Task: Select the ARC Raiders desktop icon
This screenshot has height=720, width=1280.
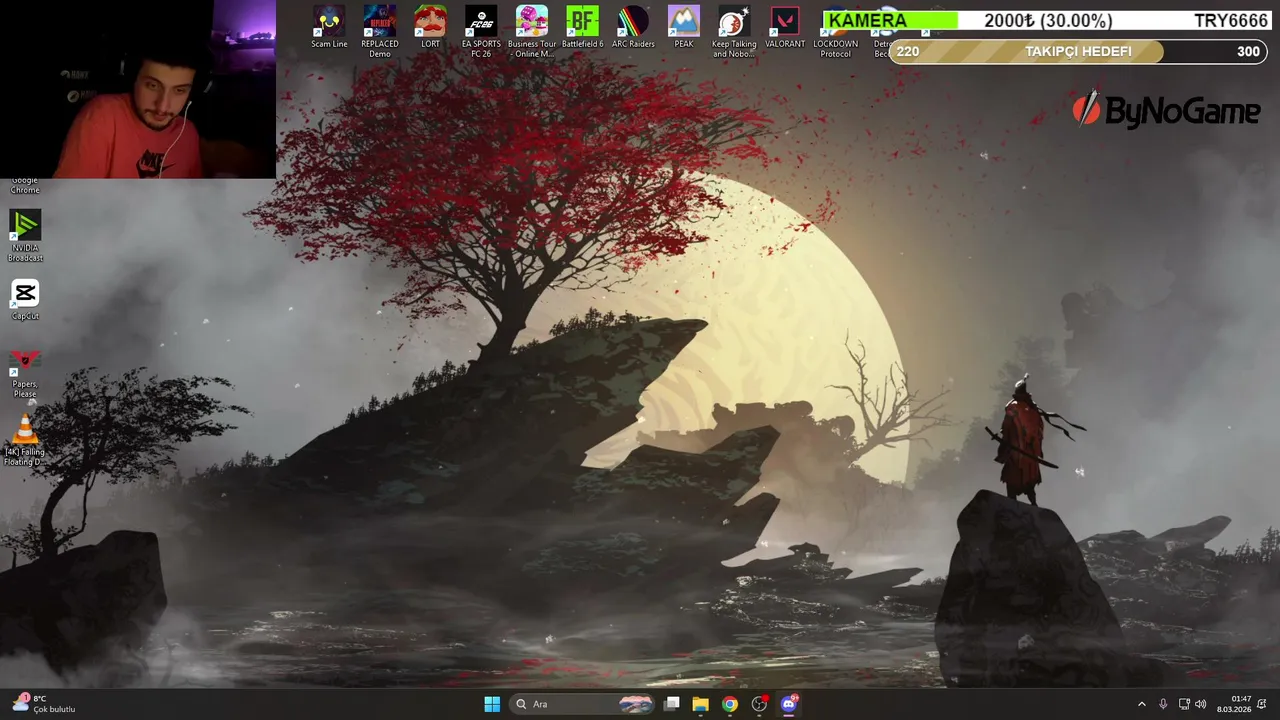Action: (633, 27)
